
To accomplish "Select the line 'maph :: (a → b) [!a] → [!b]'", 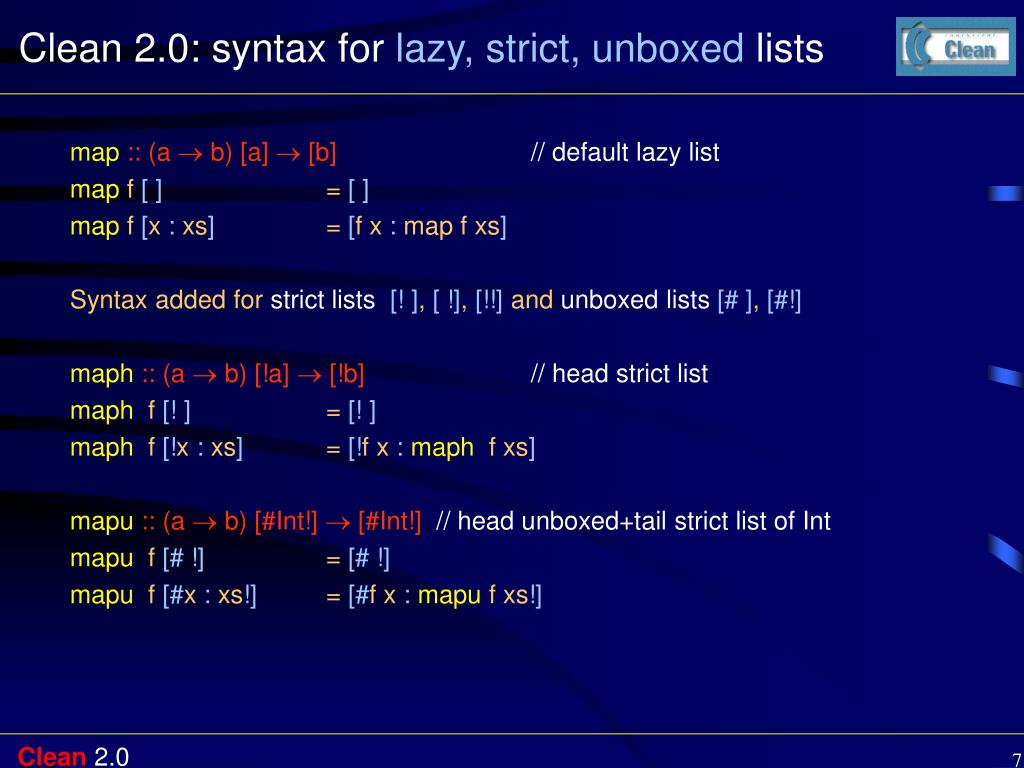I will [x=217, y=374].
